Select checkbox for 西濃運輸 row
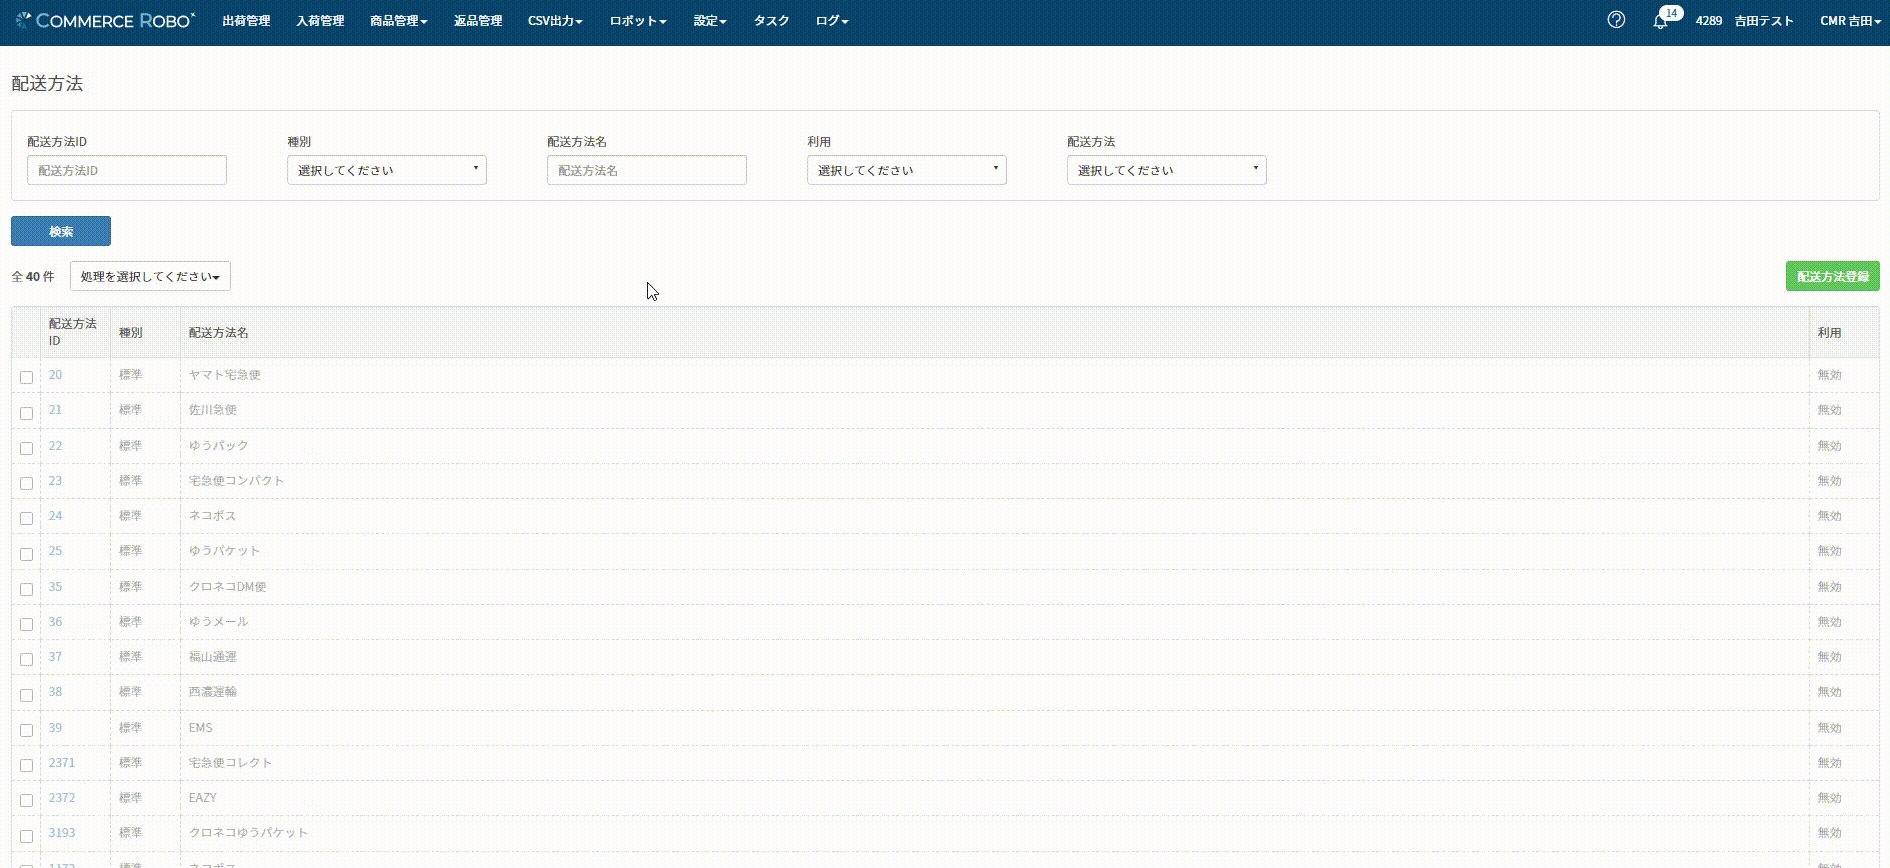Viewport: 1890px width, 868px height. click(27, 695)
